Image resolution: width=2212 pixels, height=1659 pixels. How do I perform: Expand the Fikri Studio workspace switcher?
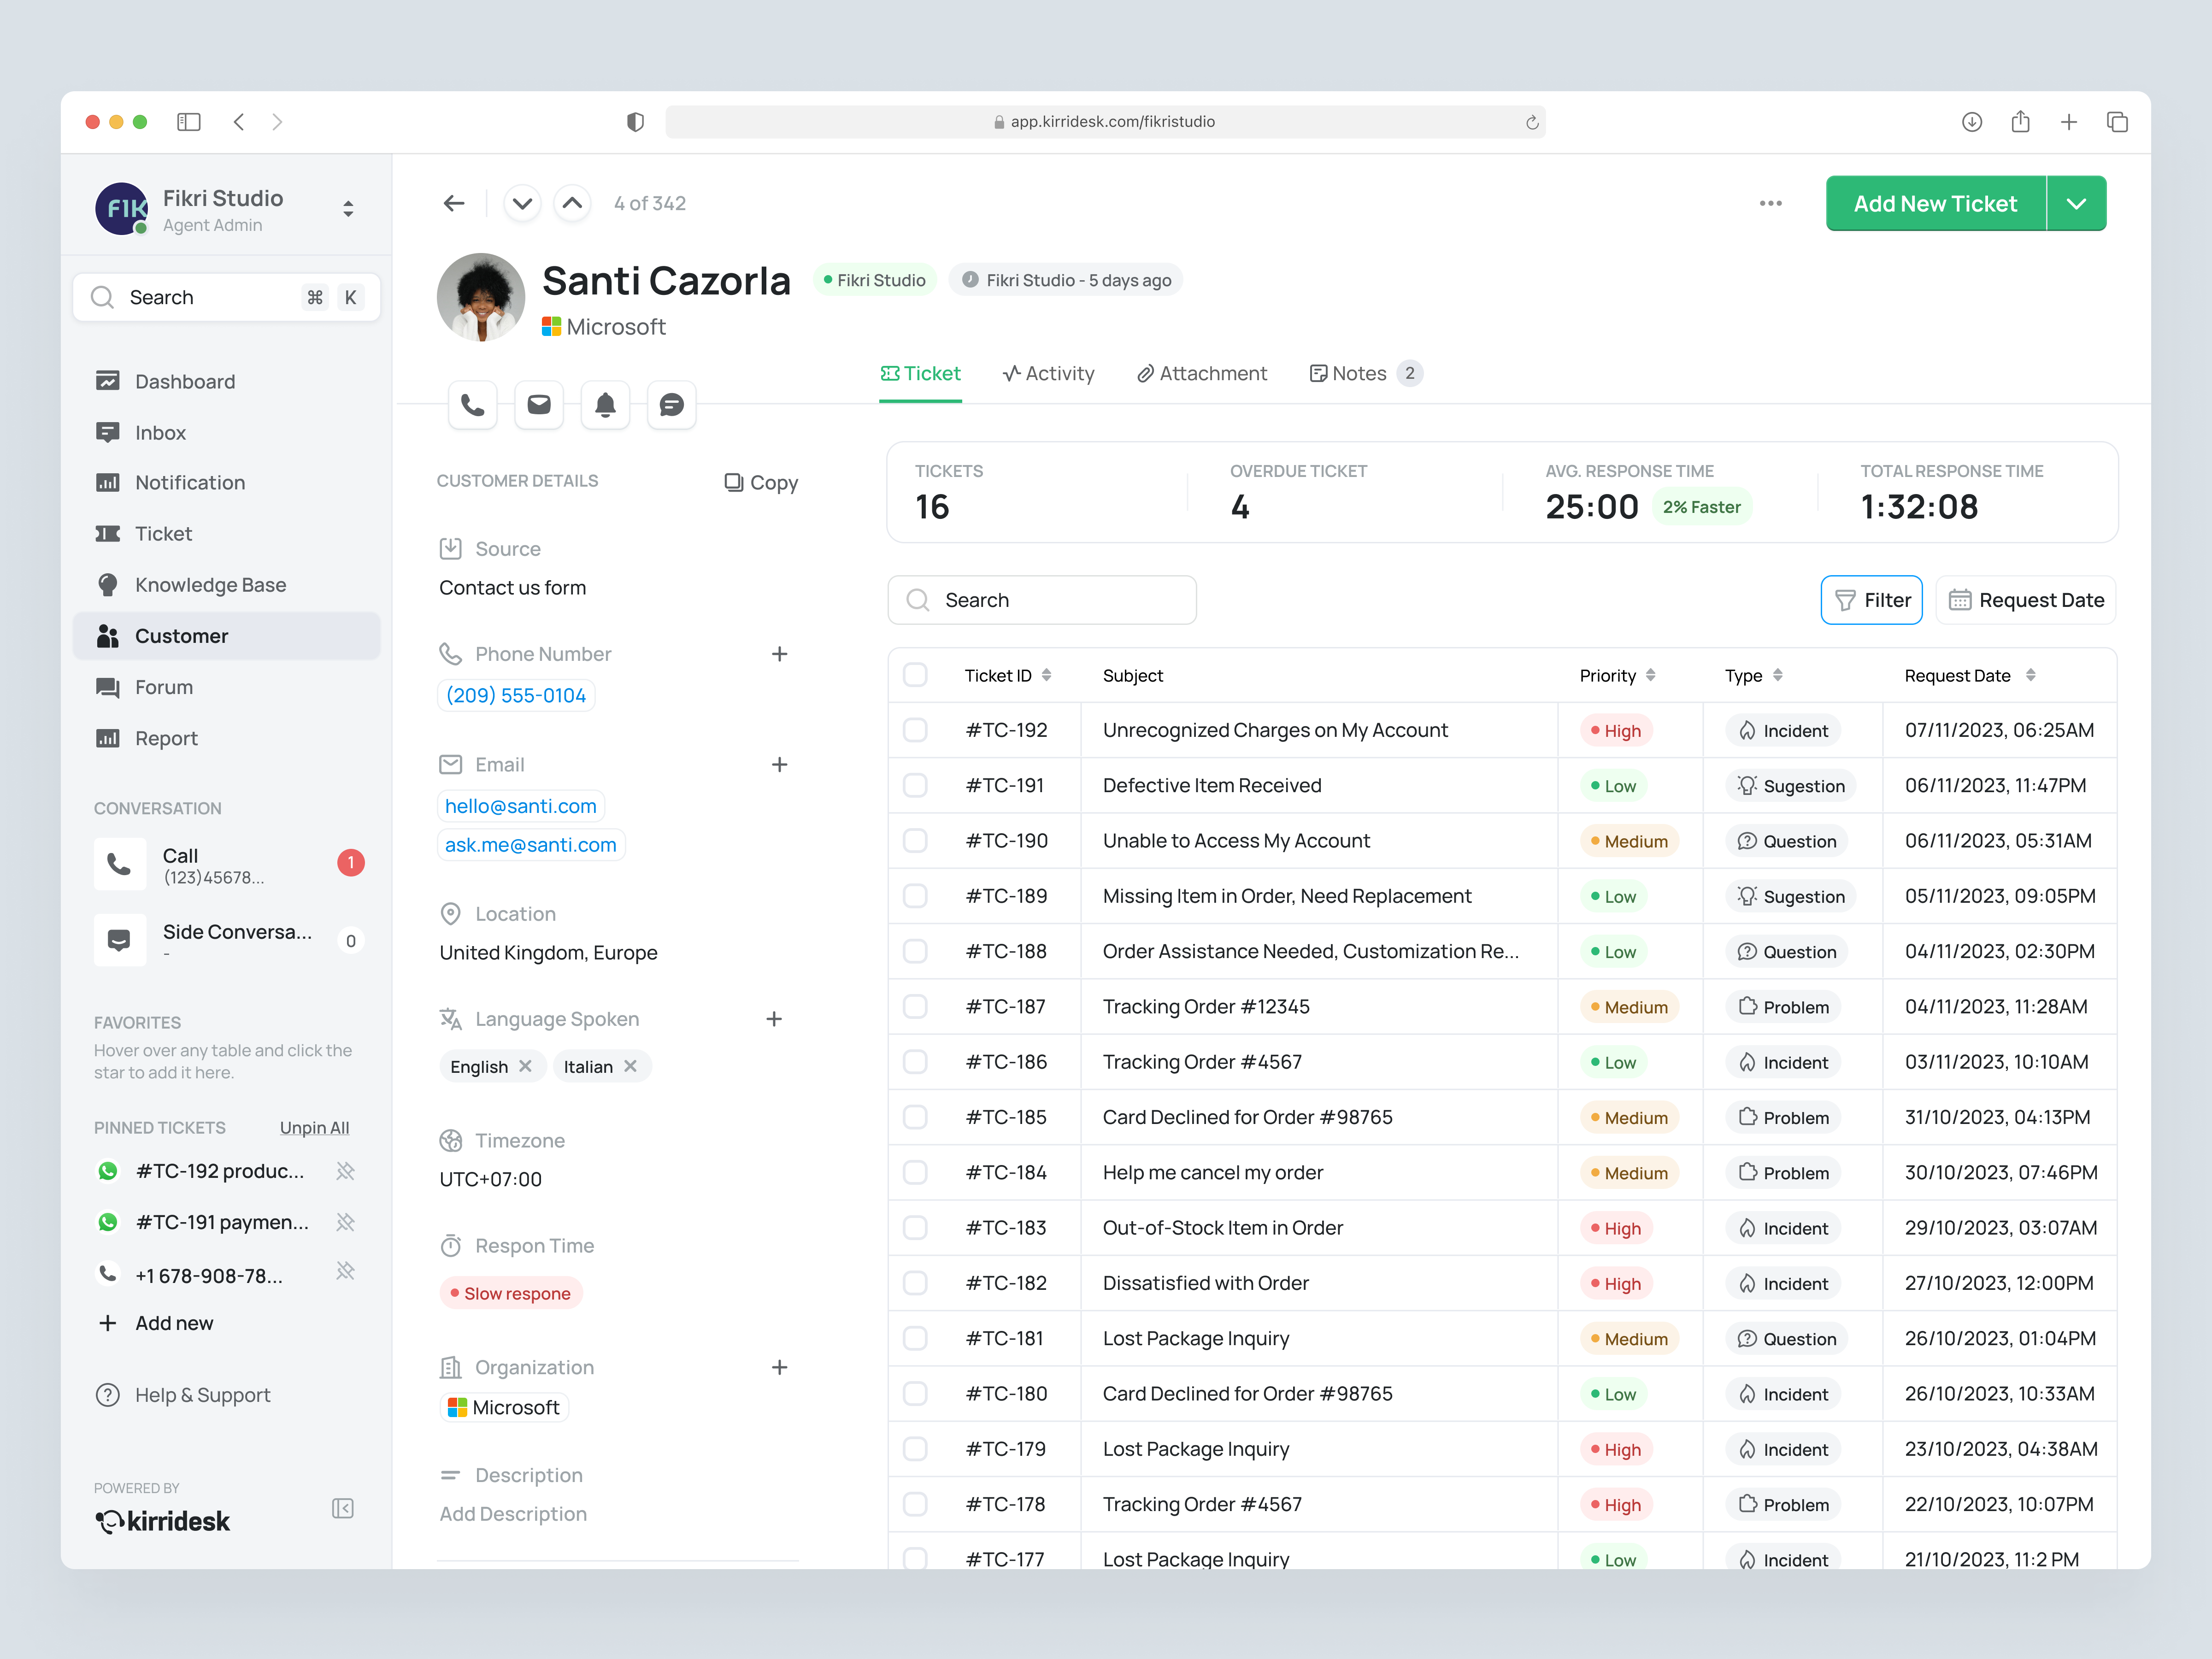coord(348,208)
